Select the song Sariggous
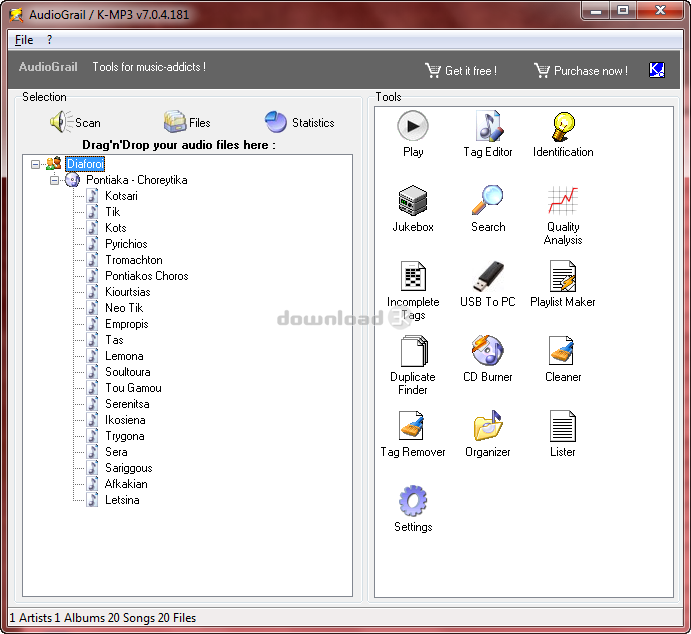Image resolution: width=691 pixels, height=634 pixels. point(129,468)
